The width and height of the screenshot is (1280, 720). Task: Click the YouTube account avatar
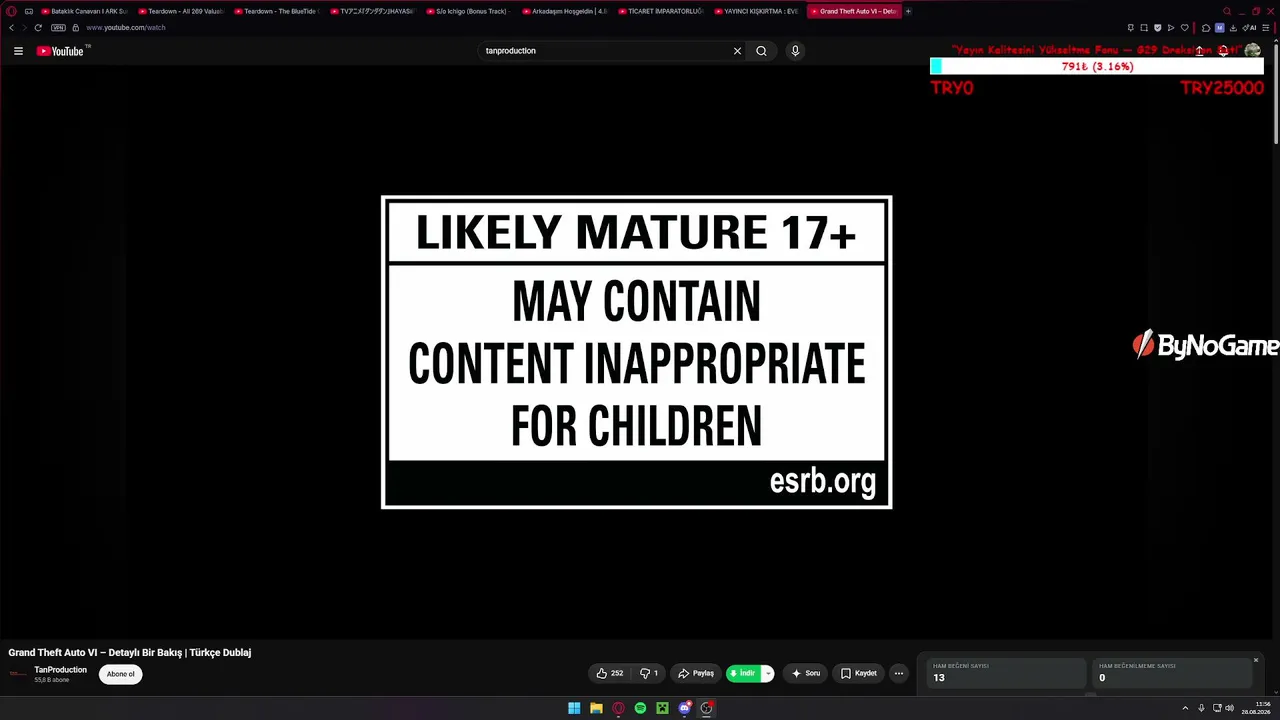tap(1252, 51)
